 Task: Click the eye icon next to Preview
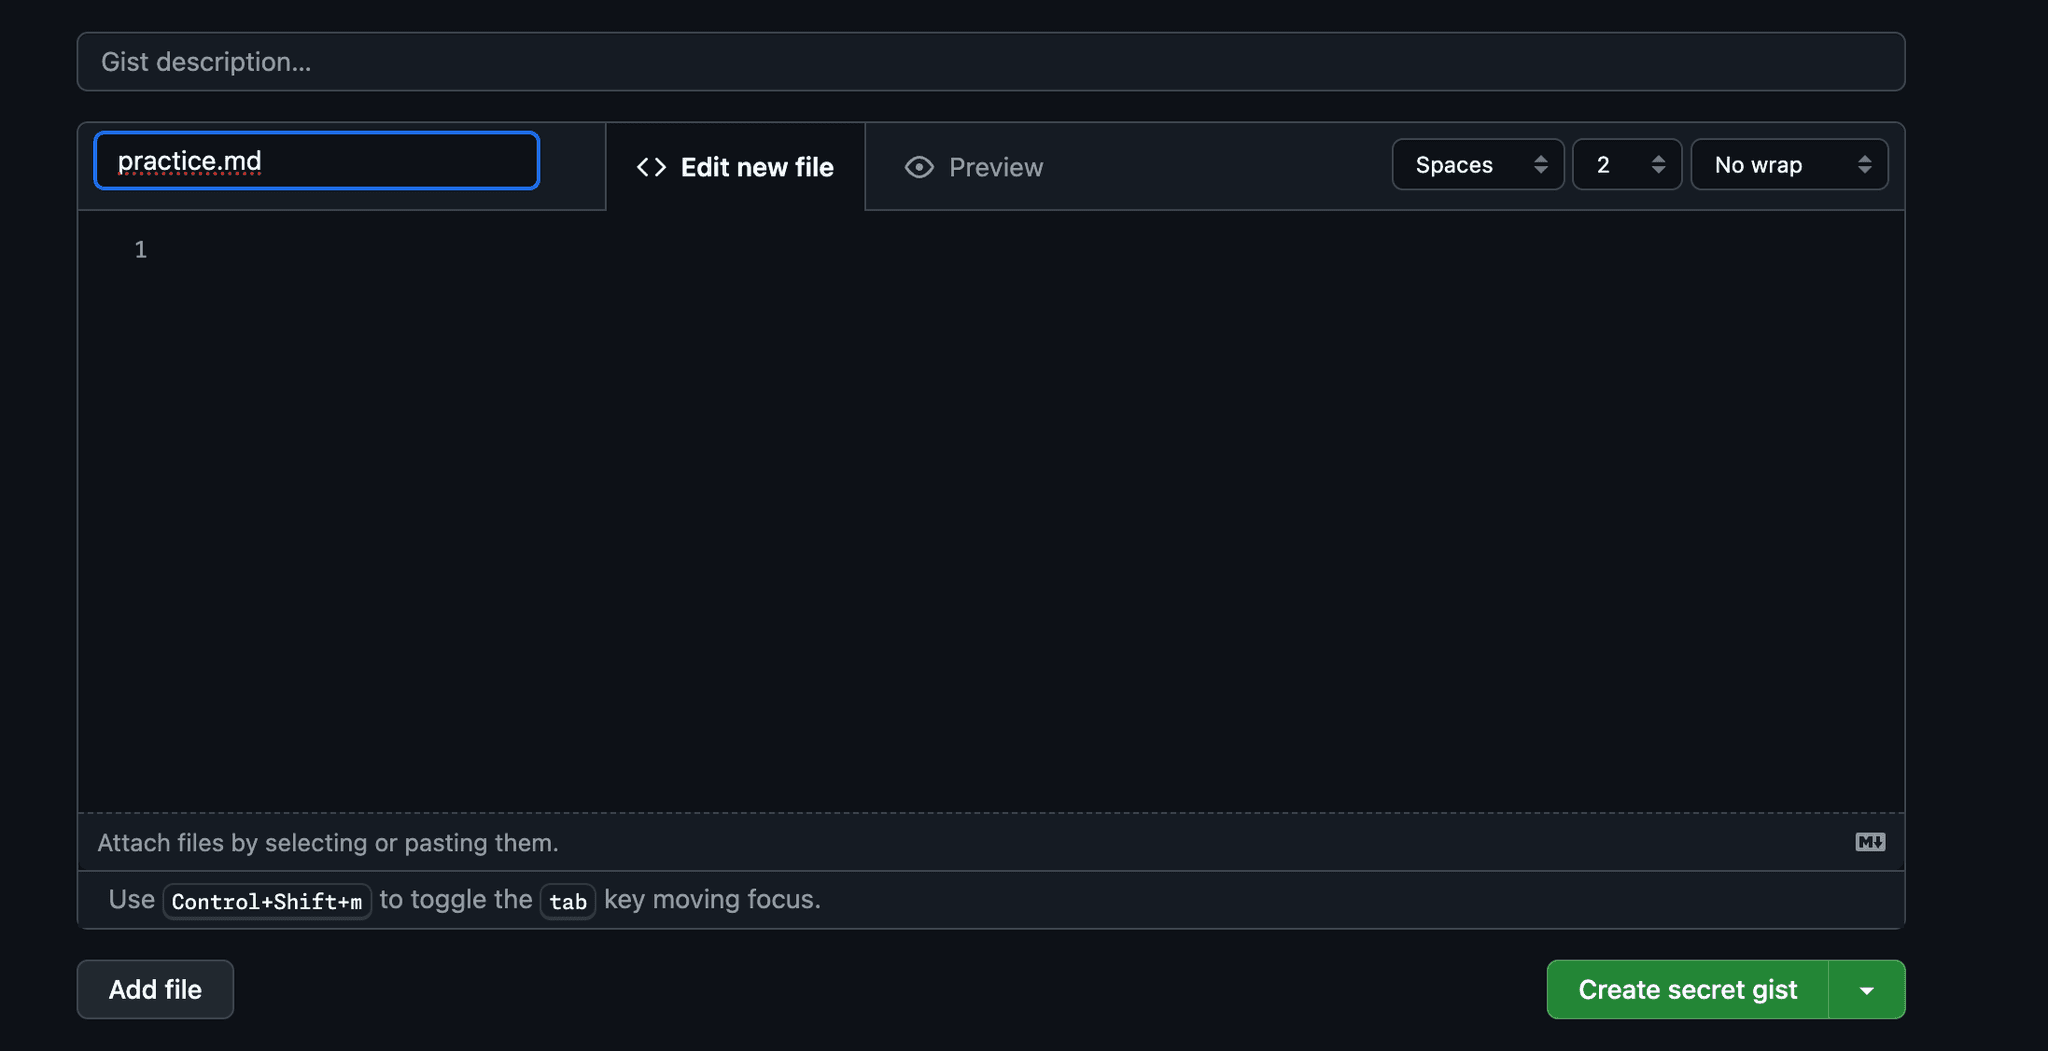coord(919,167)
